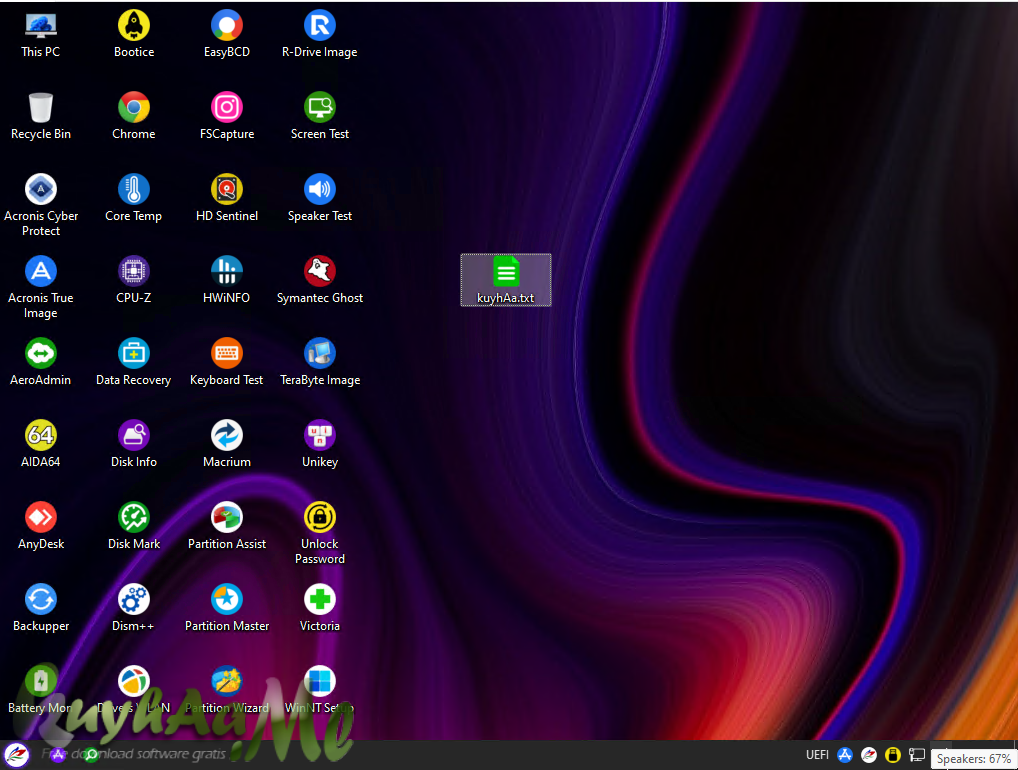Open HD Sentinel disk tool
This screenshot has height=770, width=1018.
coord(227,199)
